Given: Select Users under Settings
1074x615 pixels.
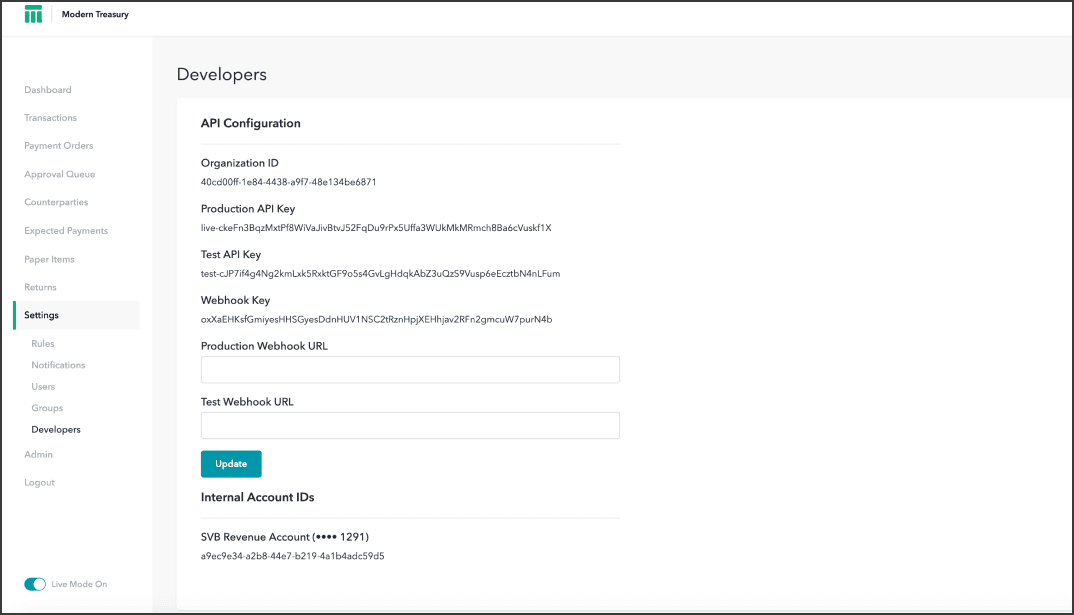Looking at the screenshot, I should pyautogui.click(x=43, y=387).
